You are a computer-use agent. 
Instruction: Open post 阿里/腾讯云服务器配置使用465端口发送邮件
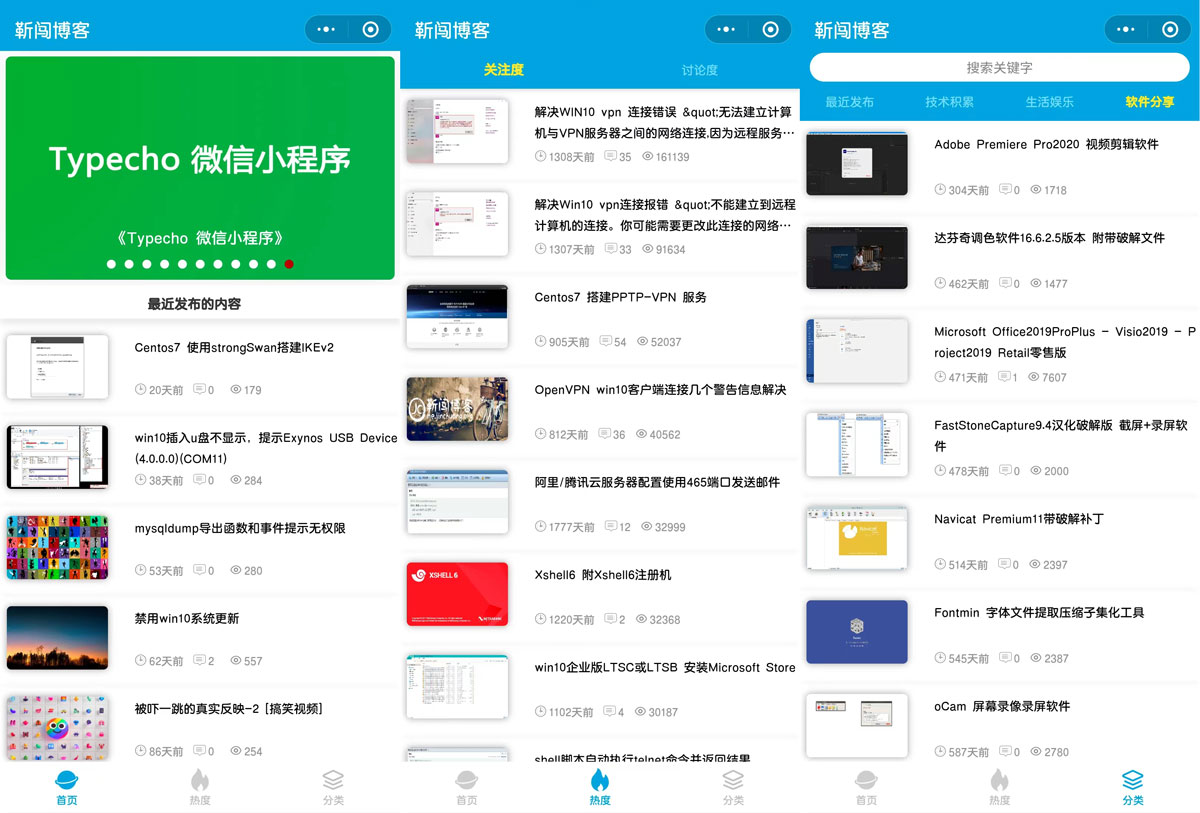pyautogui.click(x=657, y=482)
